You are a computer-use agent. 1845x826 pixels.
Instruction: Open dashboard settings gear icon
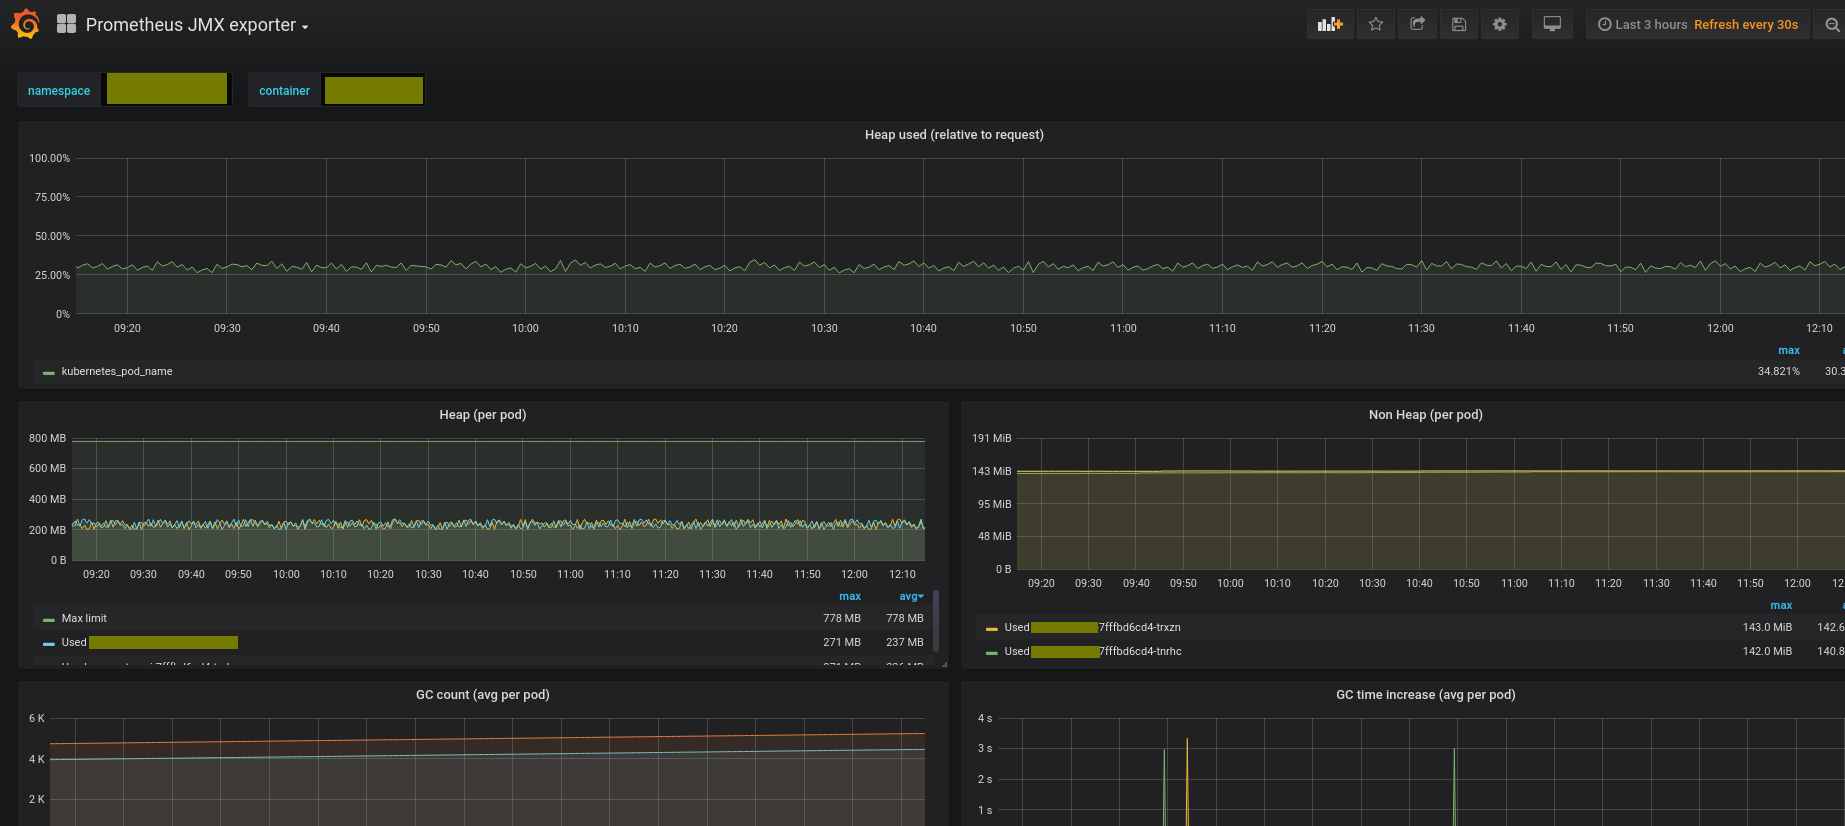1500,24
